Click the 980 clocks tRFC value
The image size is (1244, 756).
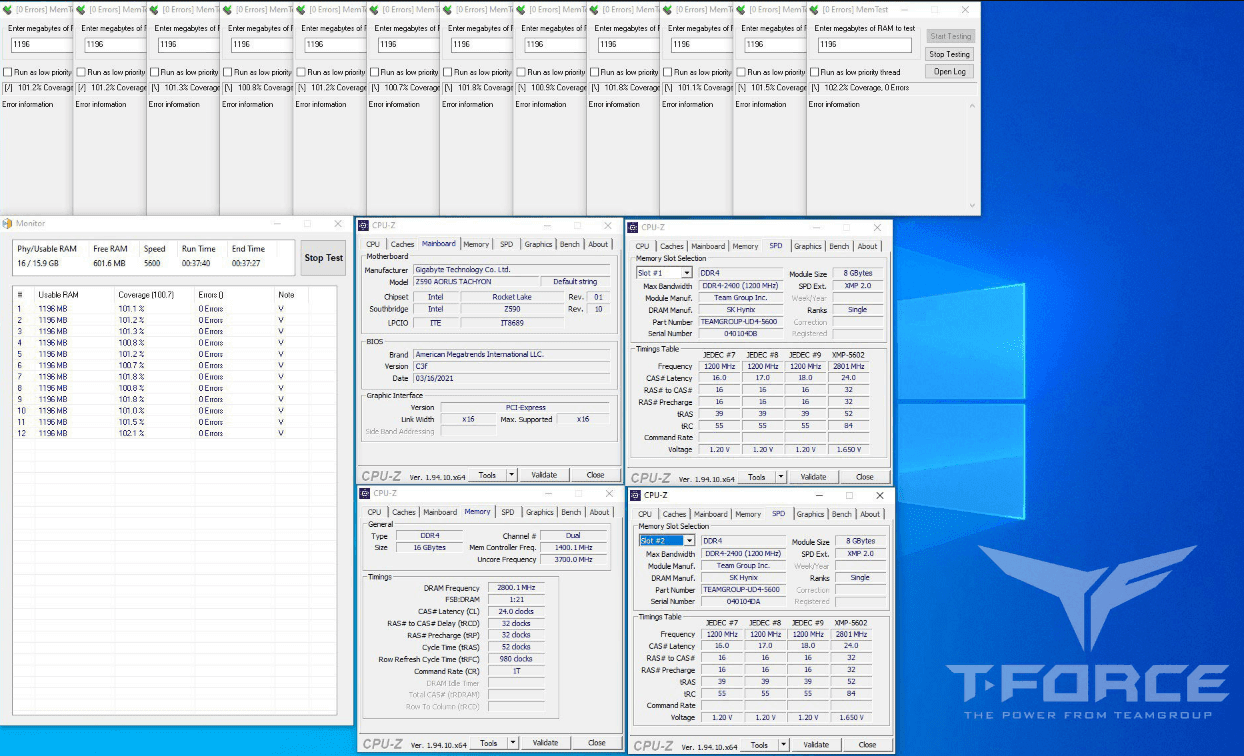(x=516, y=659)
